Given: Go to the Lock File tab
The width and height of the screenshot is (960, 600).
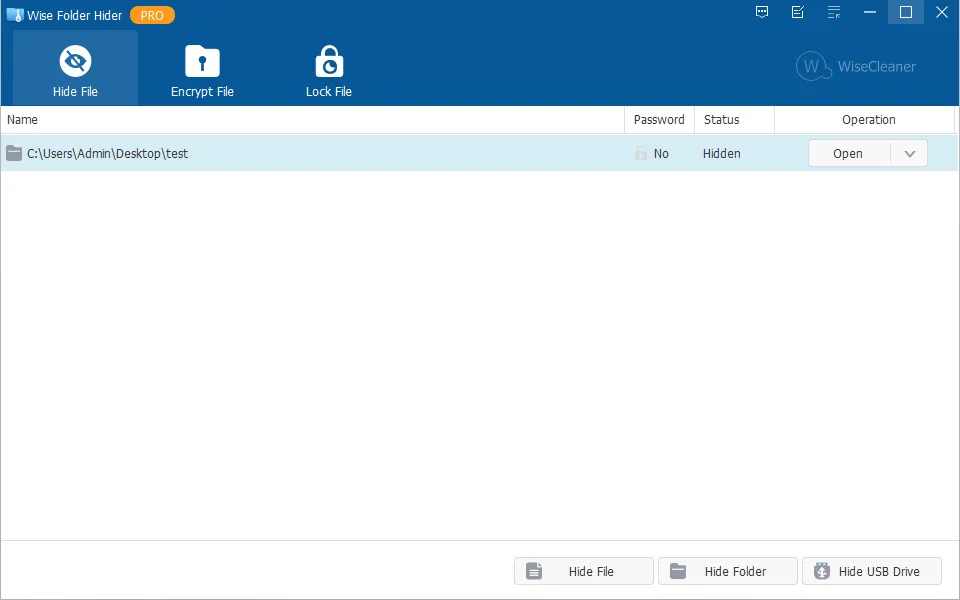Looking at the screenshot, I should click(x=329, y=68).
